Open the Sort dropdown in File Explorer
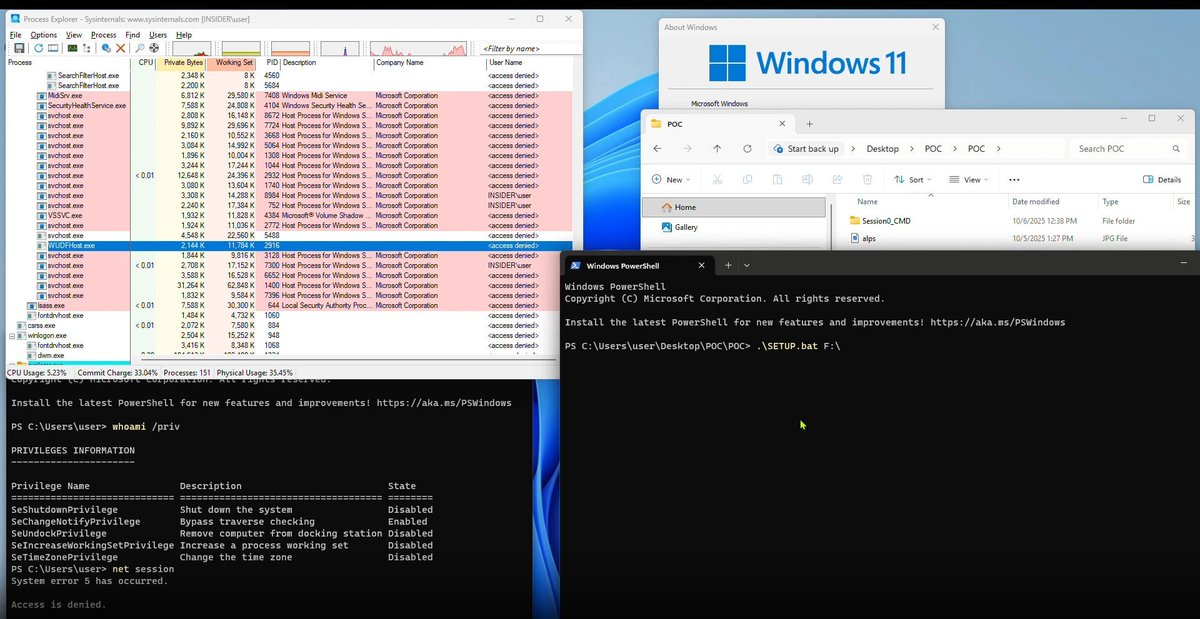Screen dimensions: 1200x619 [x=911, y=179]
